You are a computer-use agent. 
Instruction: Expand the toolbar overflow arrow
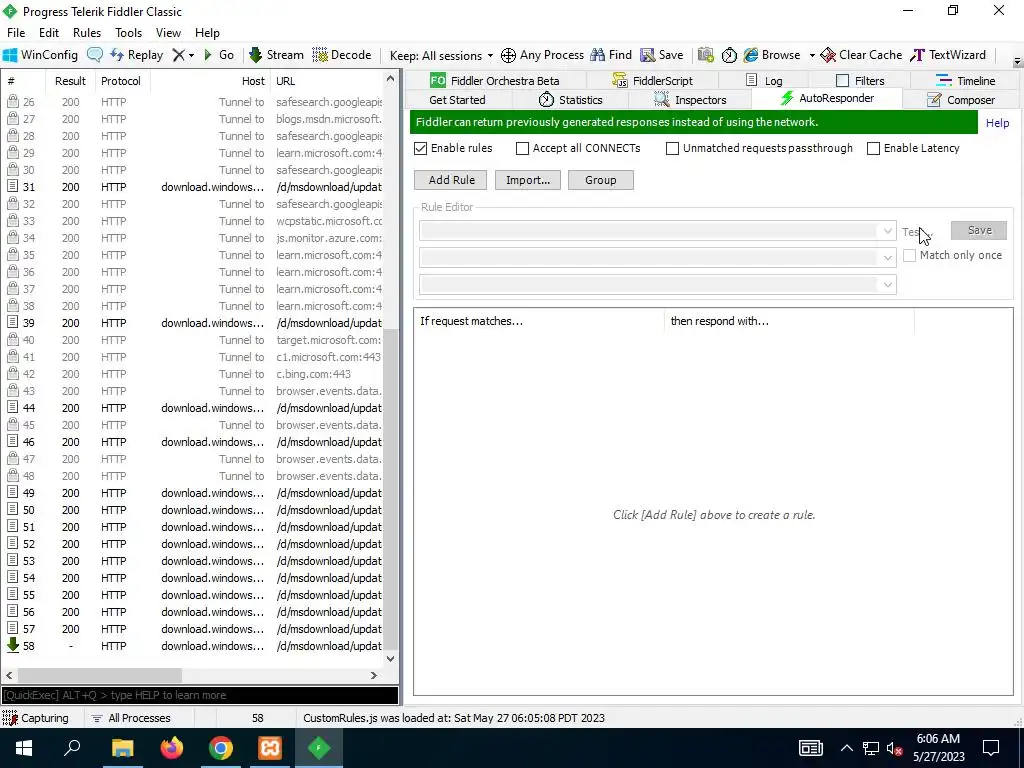click(x=1017, y=61)
